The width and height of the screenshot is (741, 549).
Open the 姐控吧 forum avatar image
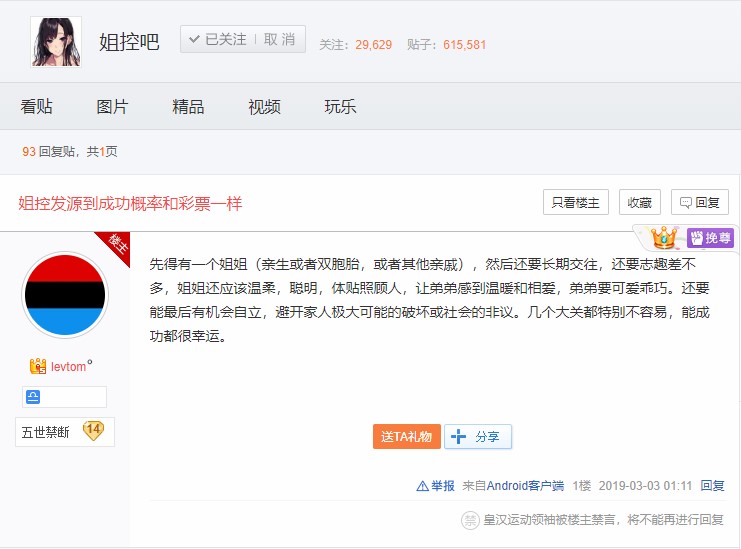(56, 42)
